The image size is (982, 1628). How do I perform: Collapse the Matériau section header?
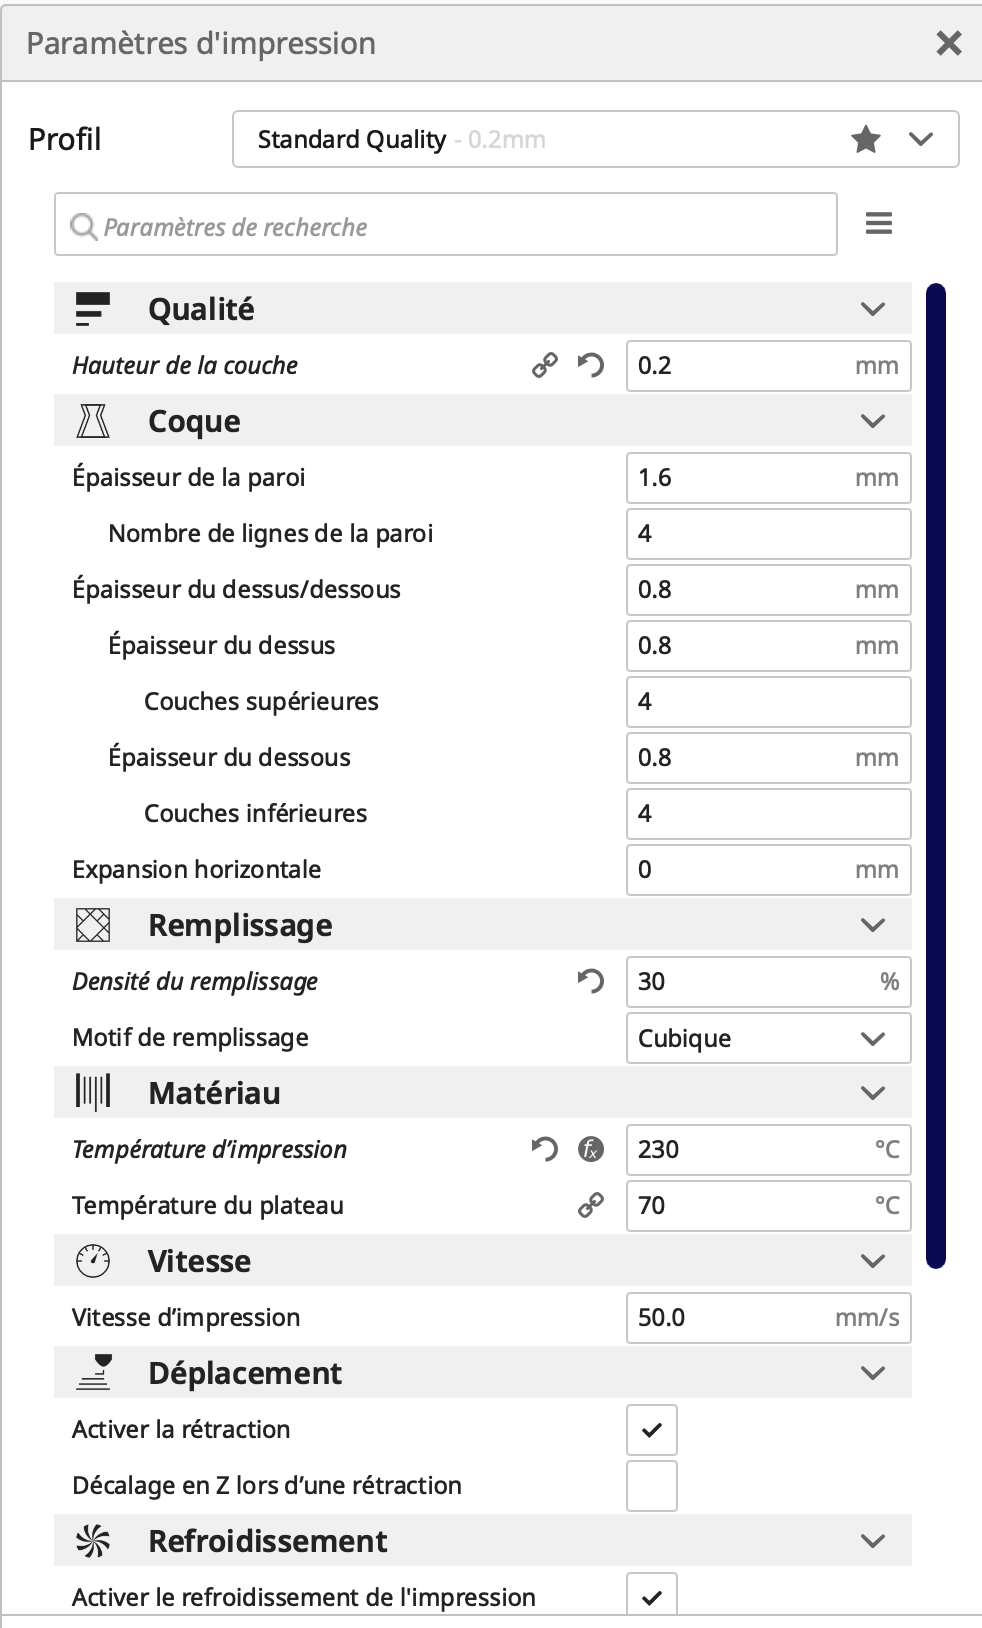coord(483,1093)
